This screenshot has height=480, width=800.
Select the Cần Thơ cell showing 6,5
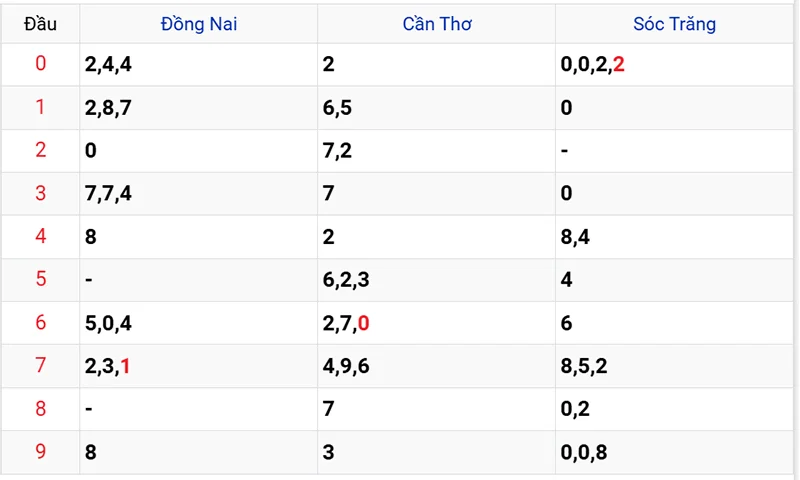coord(337,108)
